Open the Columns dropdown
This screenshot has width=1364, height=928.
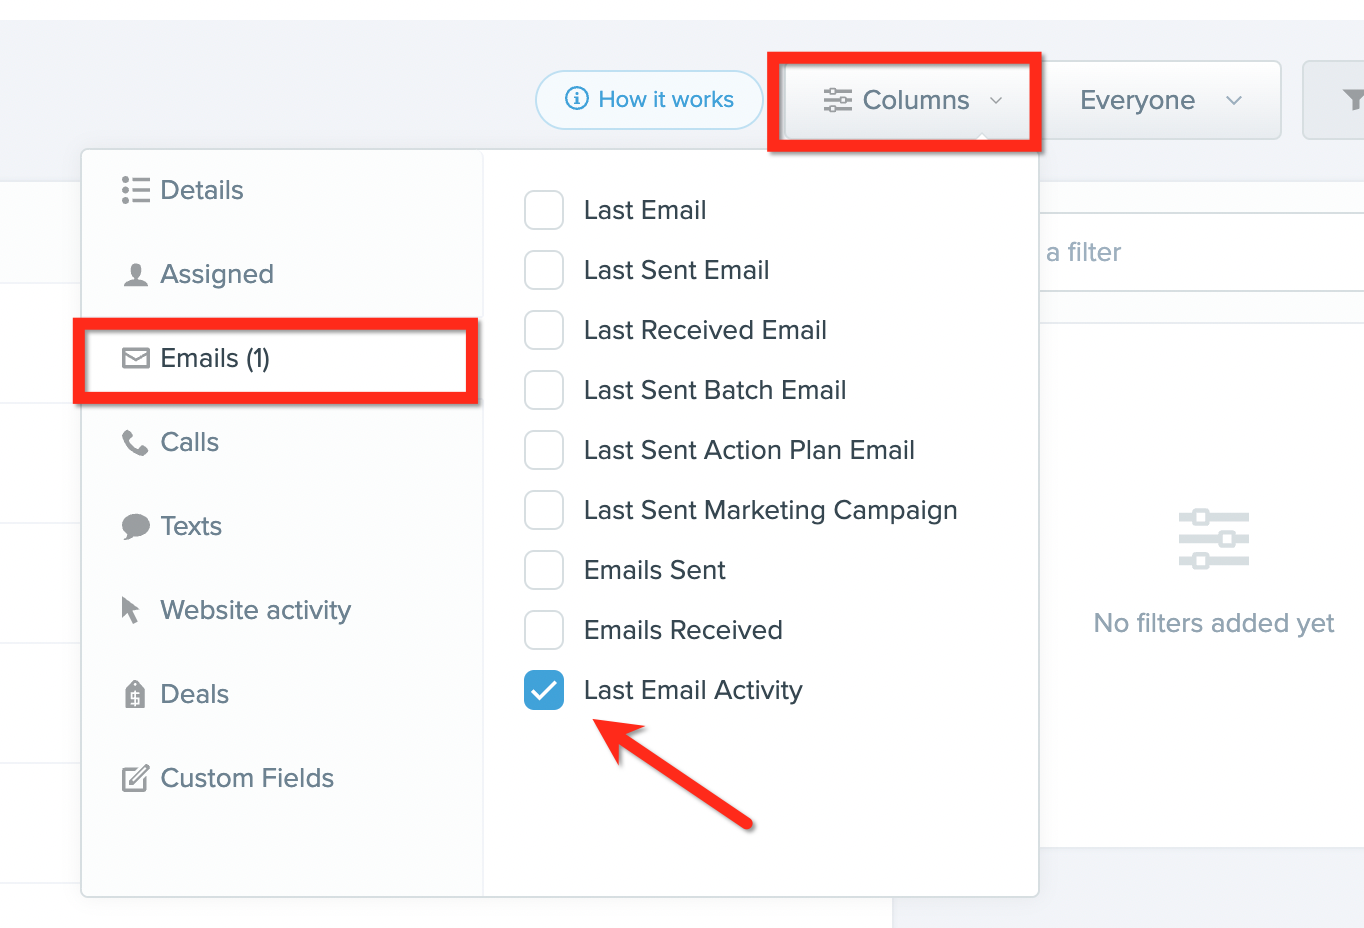pyautogui.click(x=904, y=100)
